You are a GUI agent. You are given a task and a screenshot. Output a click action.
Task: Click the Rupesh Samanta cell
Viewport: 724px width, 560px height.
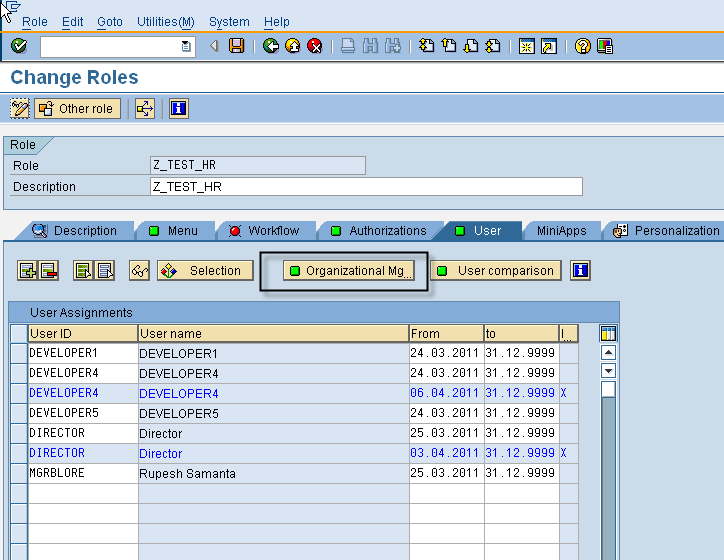[273, 473]
